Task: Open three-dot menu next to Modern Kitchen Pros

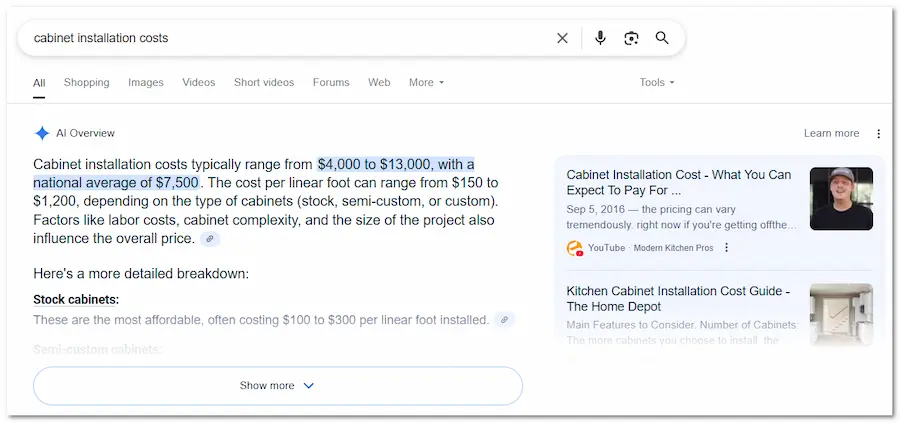Action: click(x=727, y=248)
